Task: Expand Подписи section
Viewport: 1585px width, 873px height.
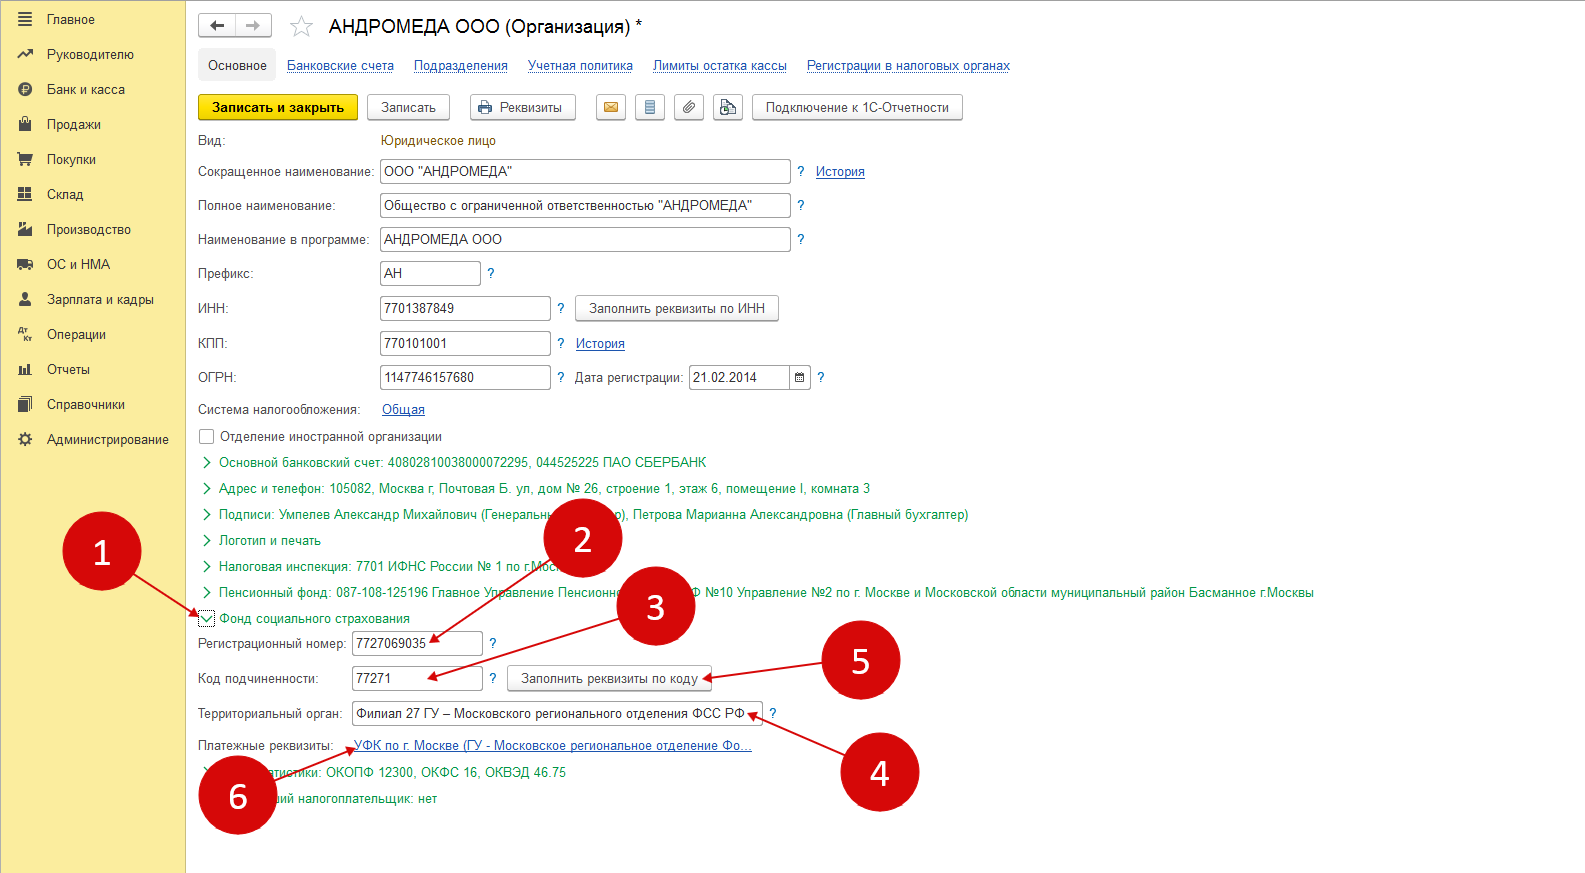Action: click(x=207, y=515)
